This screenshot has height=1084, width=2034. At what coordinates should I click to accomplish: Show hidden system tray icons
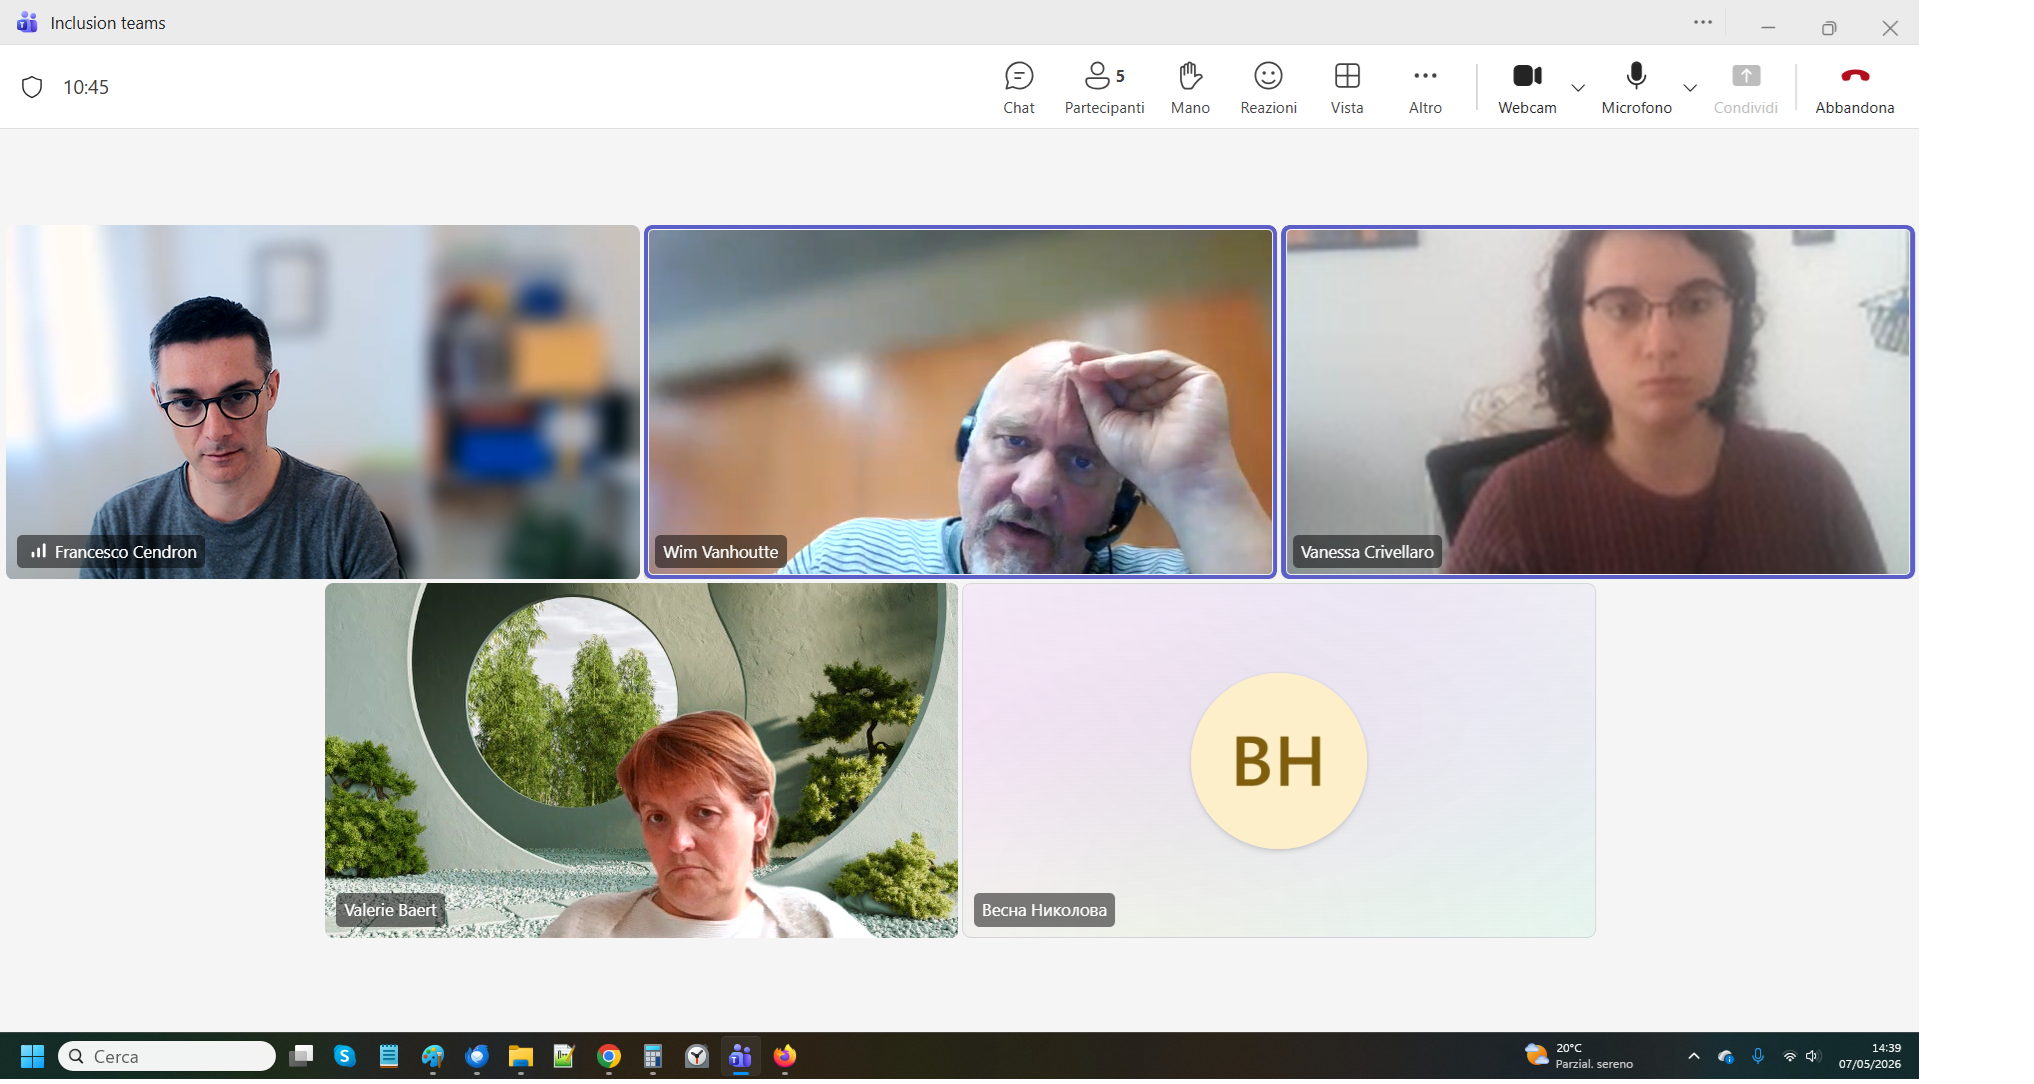click(x=1694, y=1056)
